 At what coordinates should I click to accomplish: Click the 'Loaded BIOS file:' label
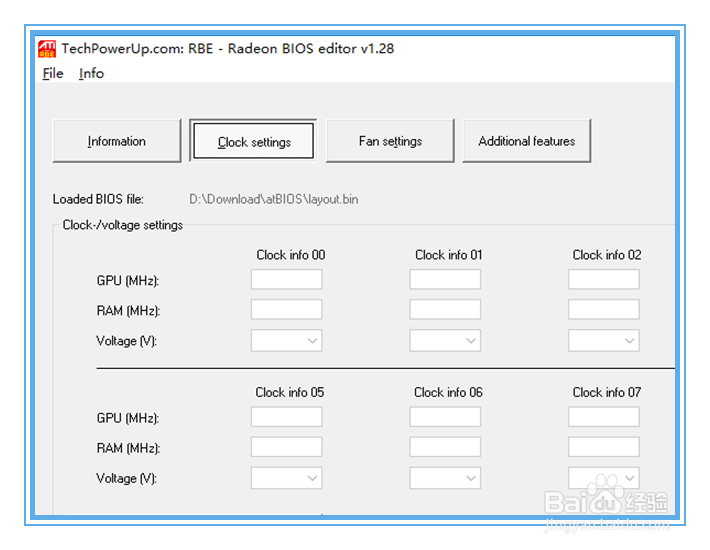pos(98,199)
